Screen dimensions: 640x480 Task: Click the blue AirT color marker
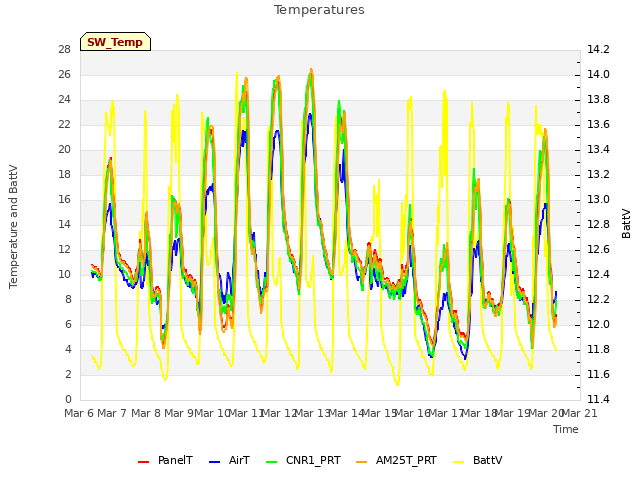coord(214,462)
